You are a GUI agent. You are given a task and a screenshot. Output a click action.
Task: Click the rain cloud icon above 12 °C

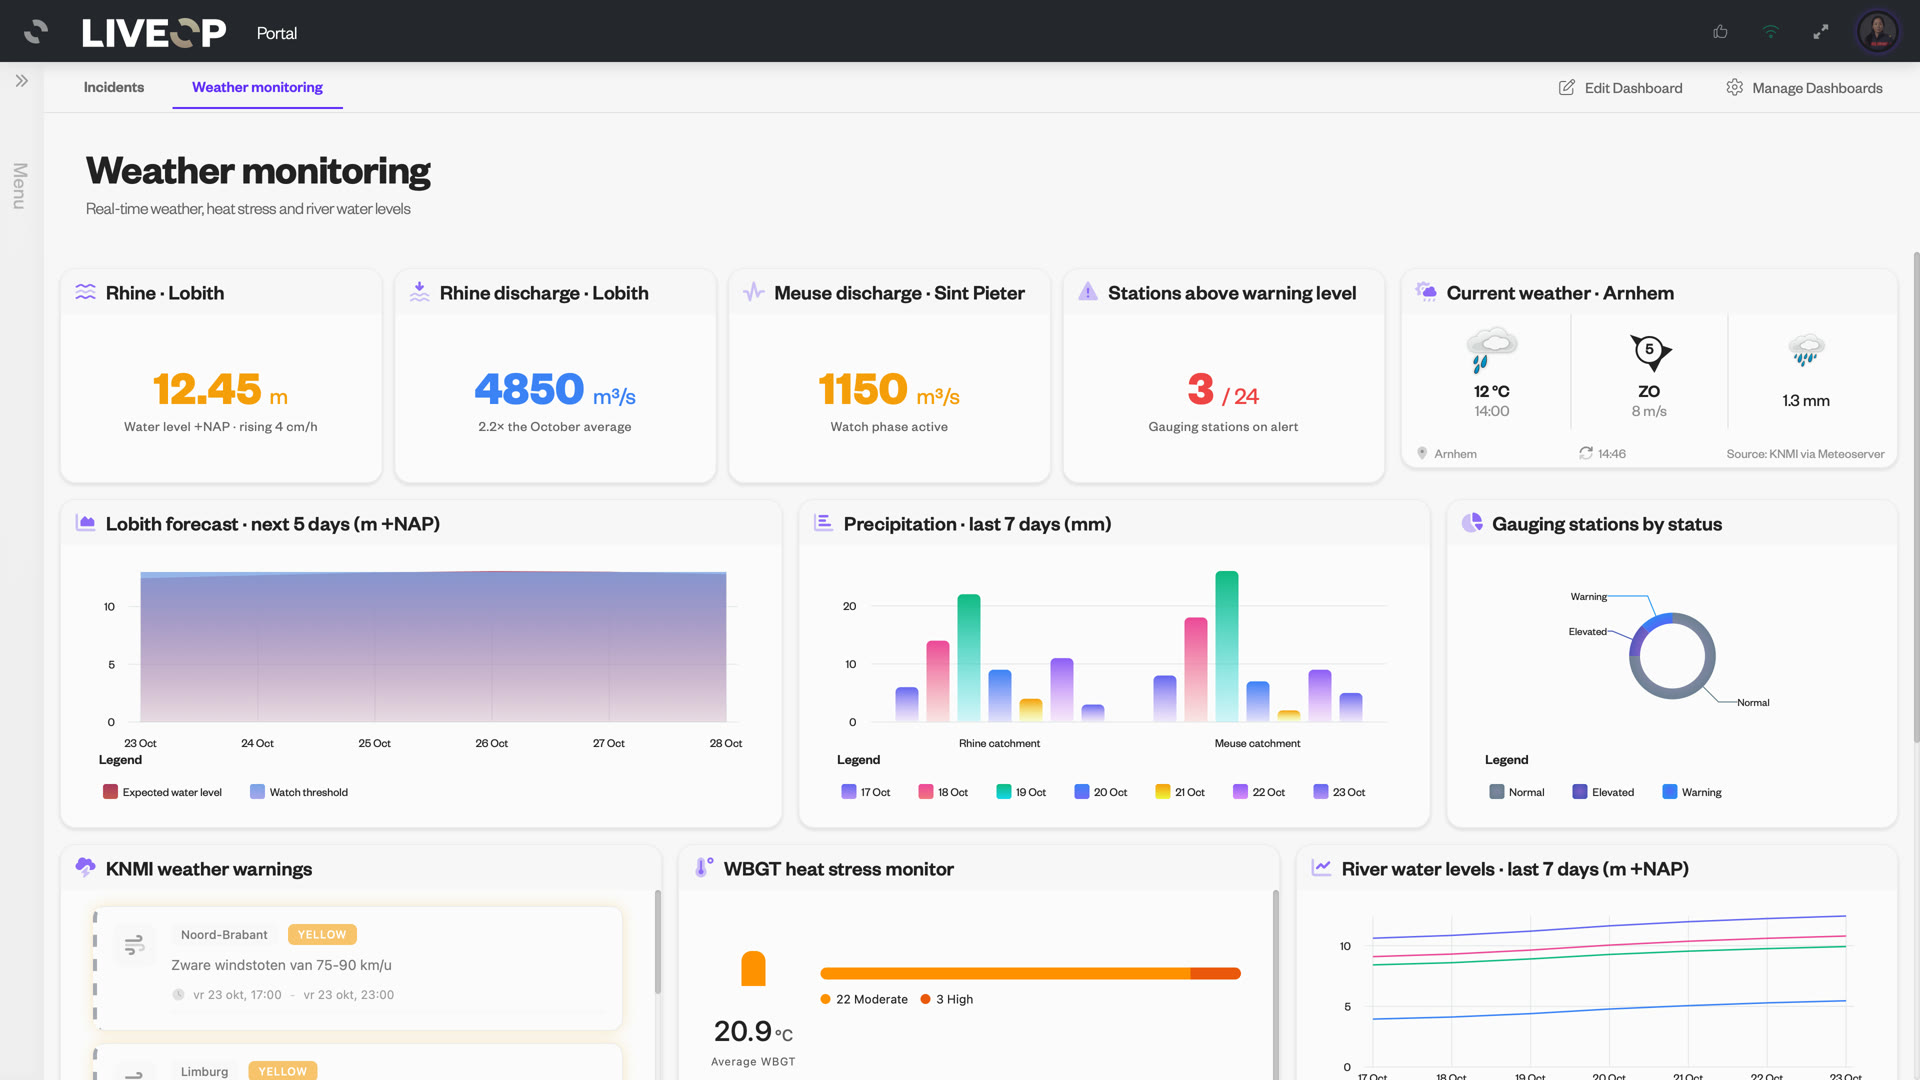coord(1491,349)
